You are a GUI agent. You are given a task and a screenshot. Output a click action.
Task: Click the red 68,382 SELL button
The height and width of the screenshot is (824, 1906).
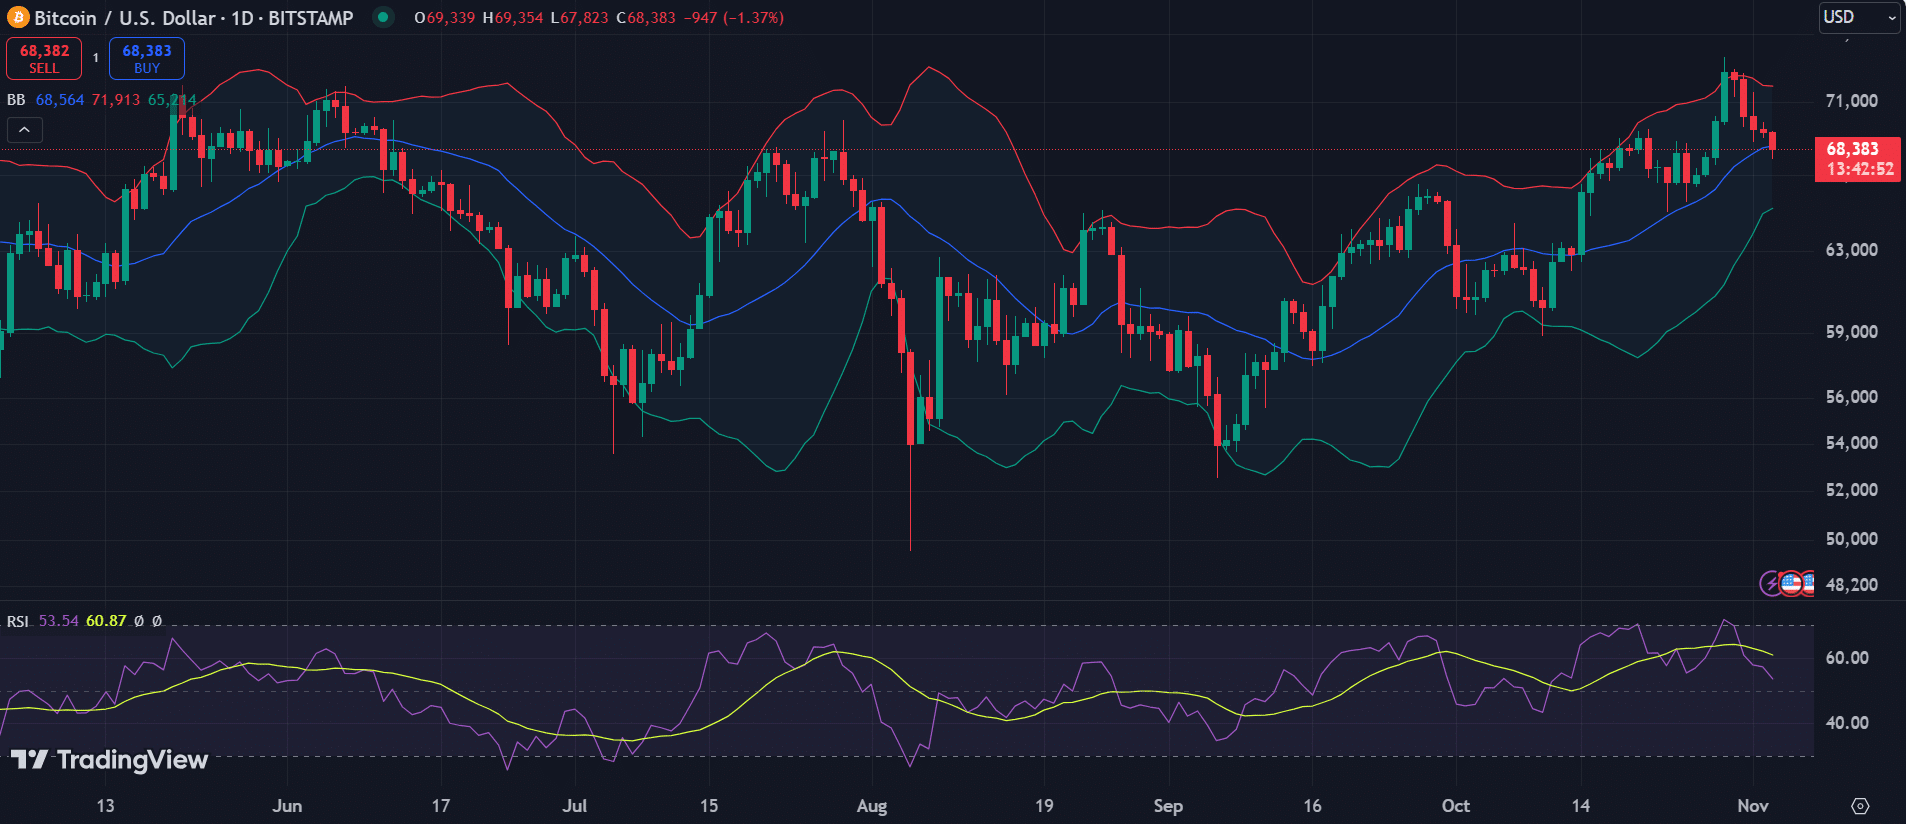click(44, 58)
